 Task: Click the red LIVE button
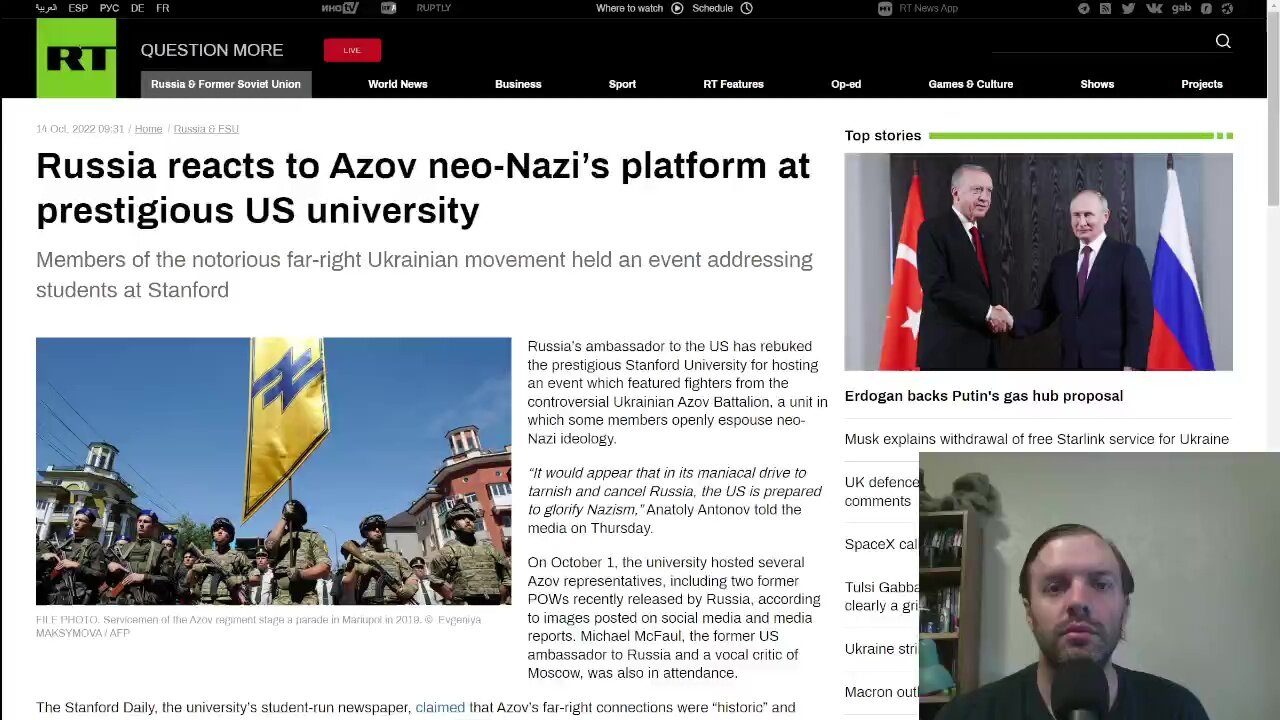click(x=352, y=50)
